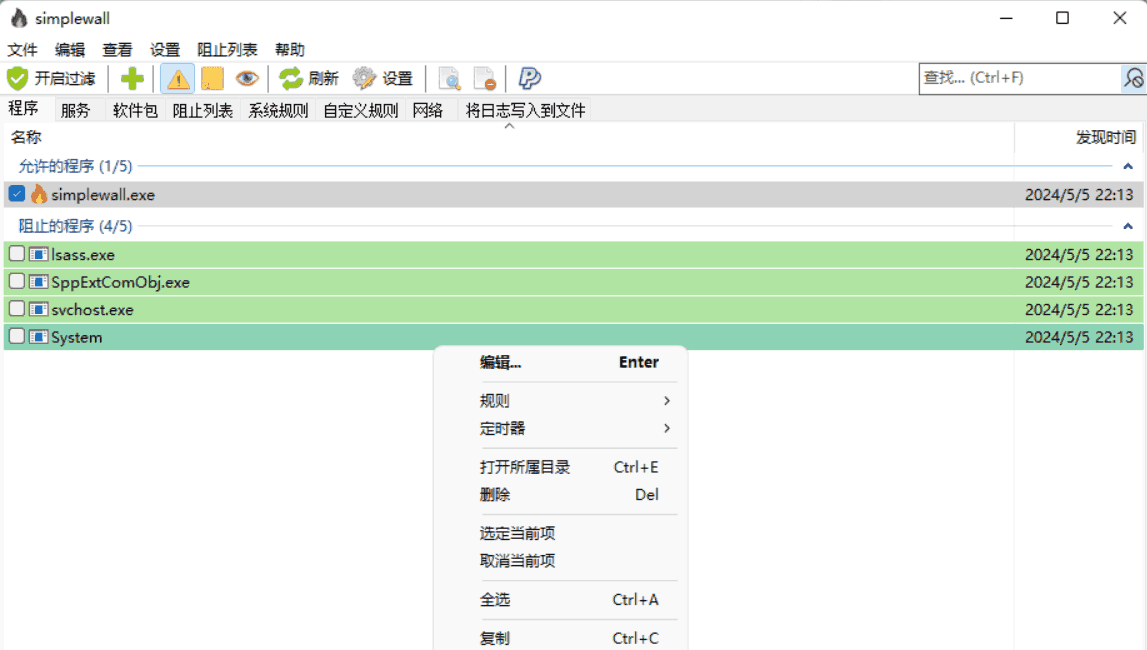Click the clear log document icon
1147x650 pixels.
pyautogui.click(x=484, y=78)
